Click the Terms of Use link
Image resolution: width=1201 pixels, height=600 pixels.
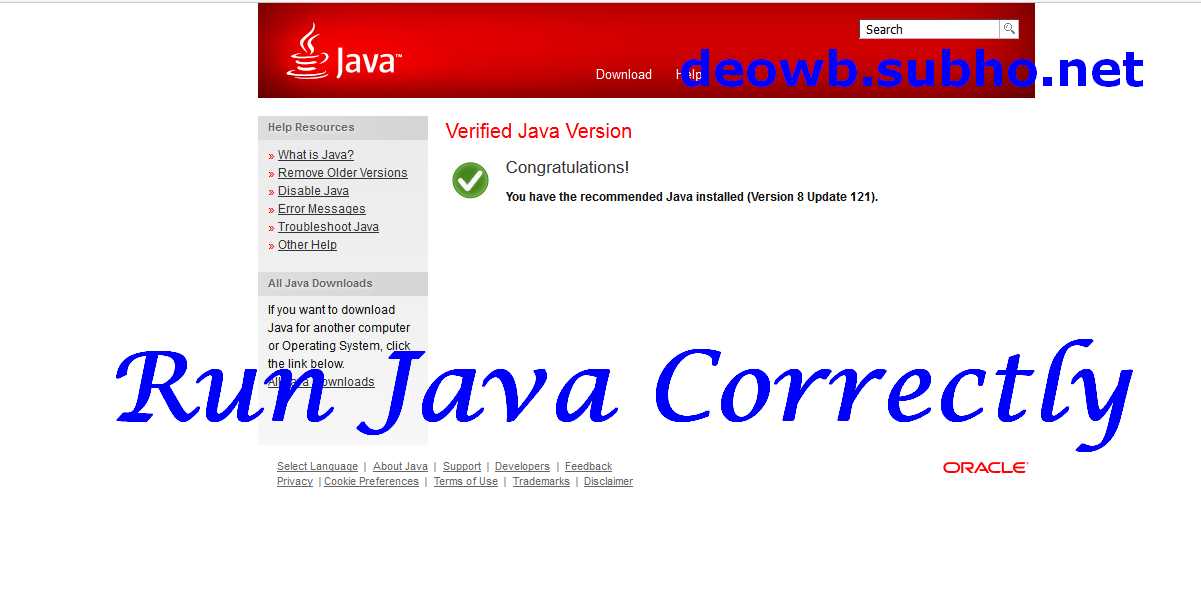point(465,482)
